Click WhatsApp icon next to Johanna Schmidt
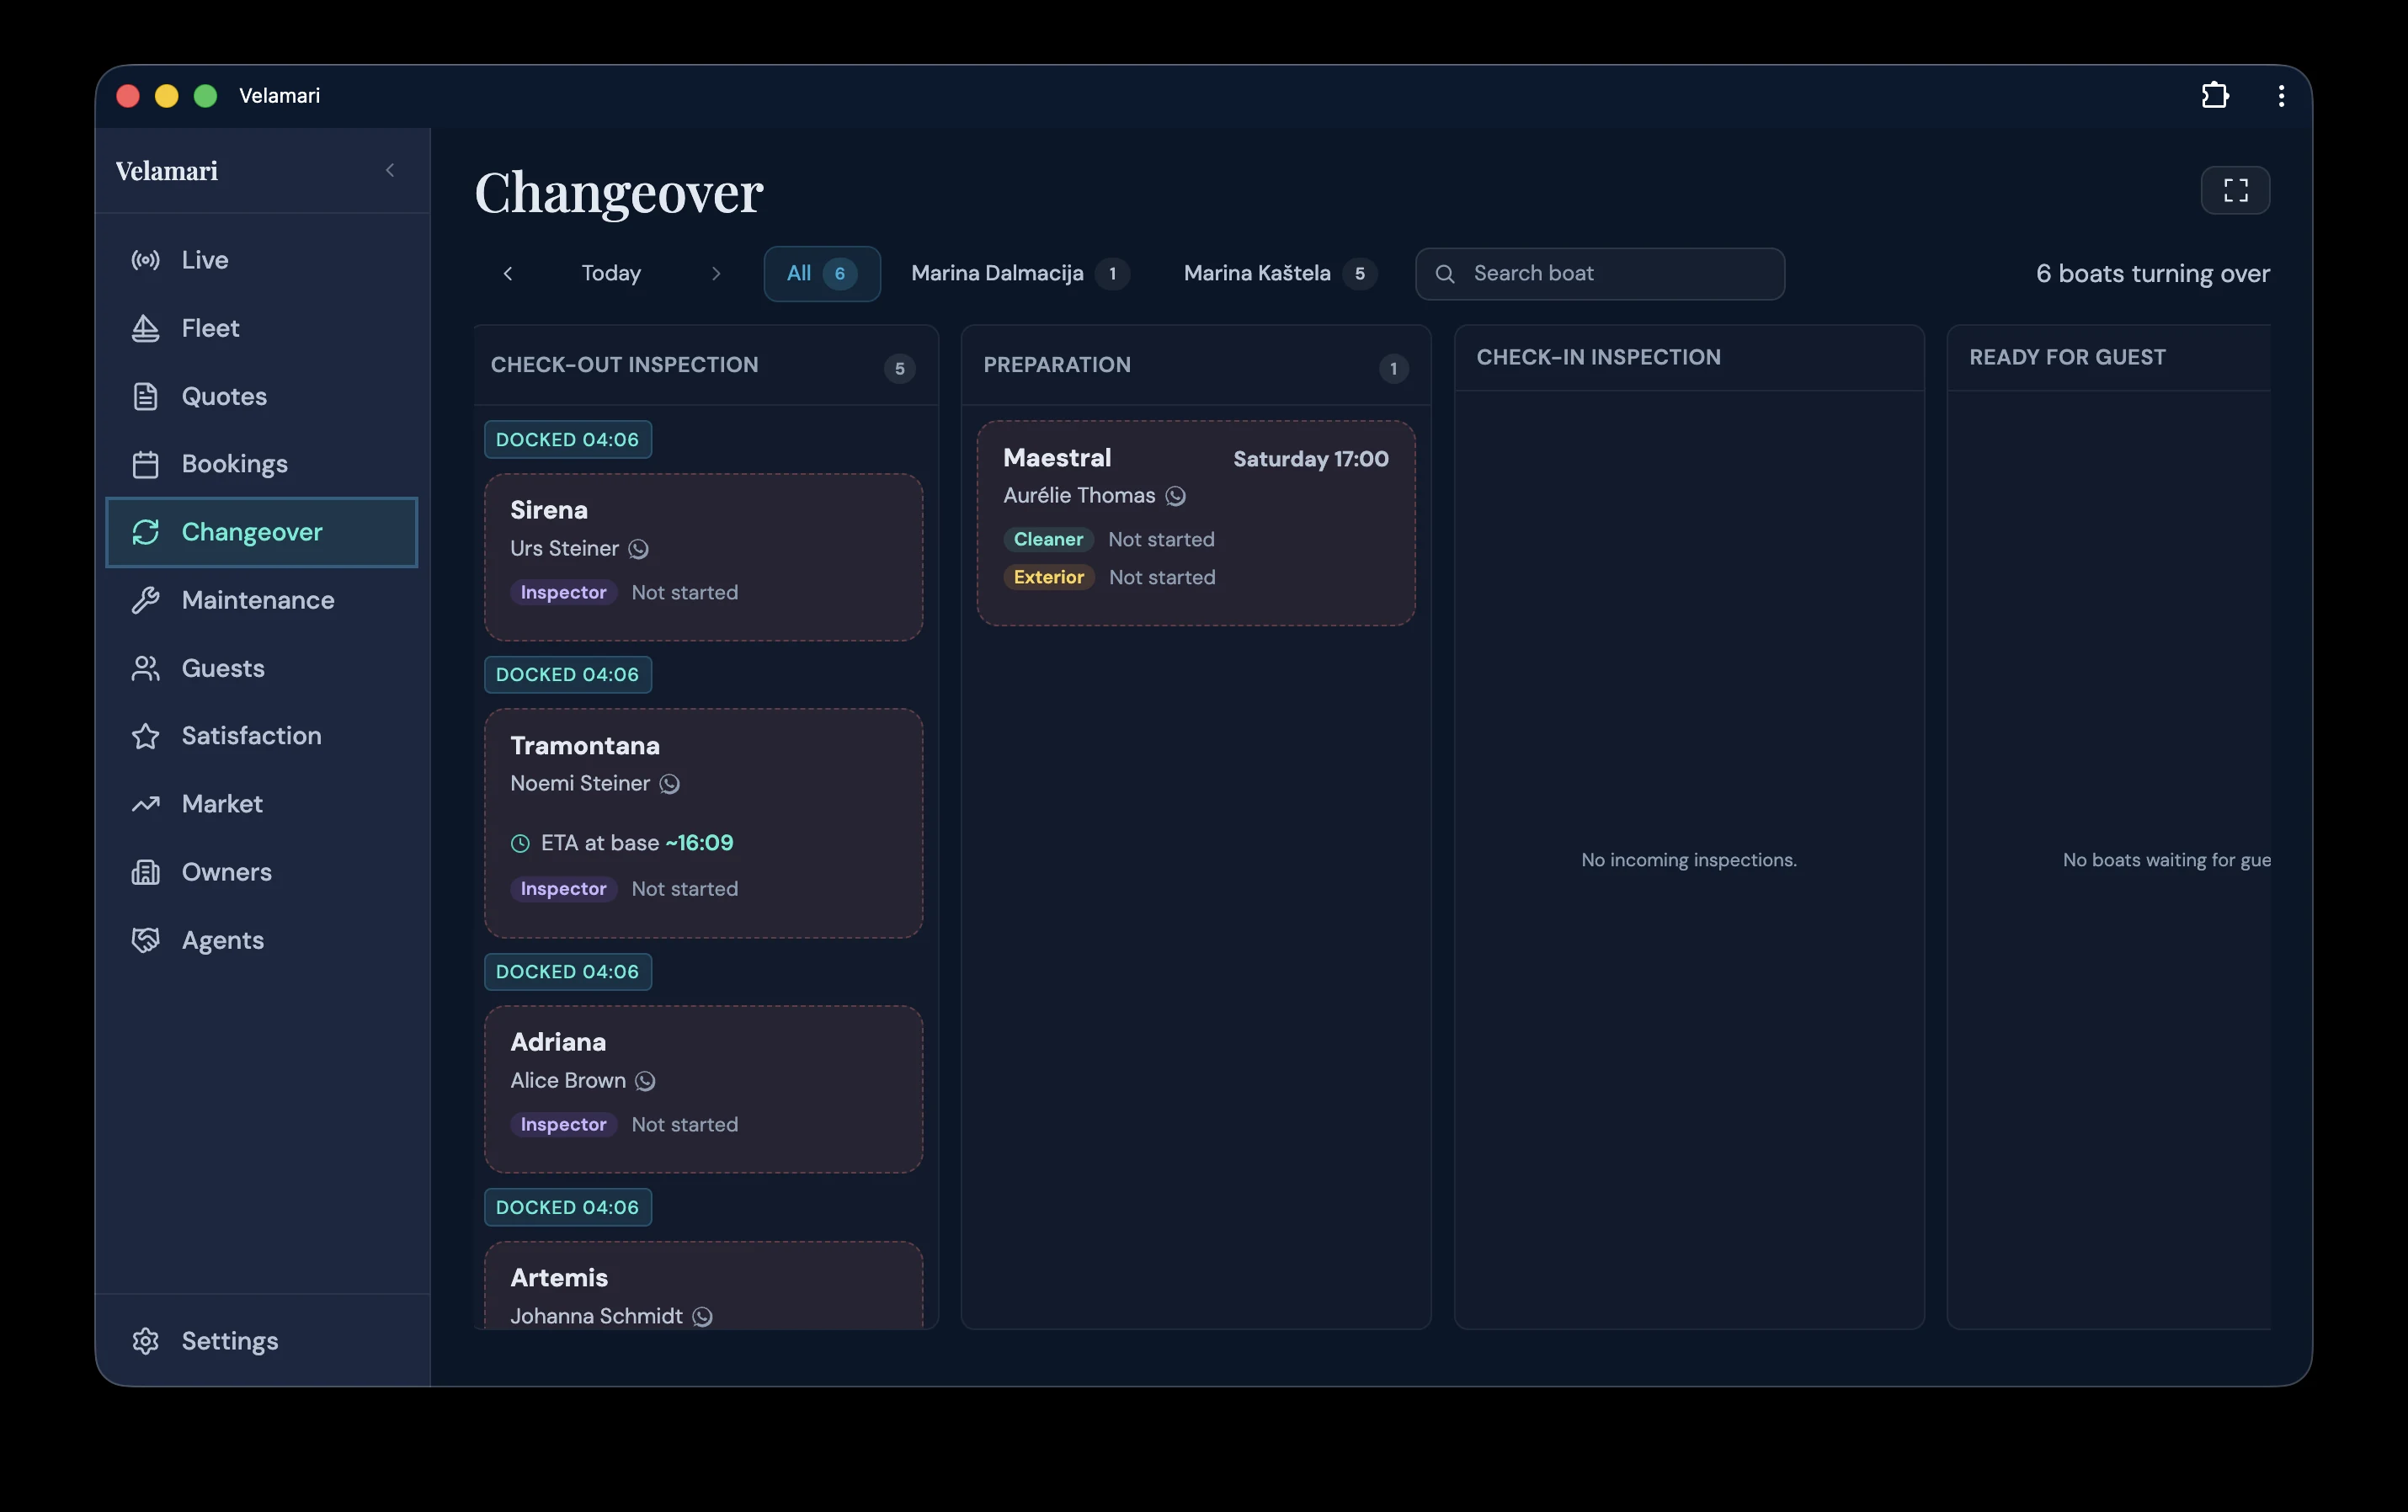Image resolution: width=2408 pixels, height=1512 pixels. point(703,1317)
